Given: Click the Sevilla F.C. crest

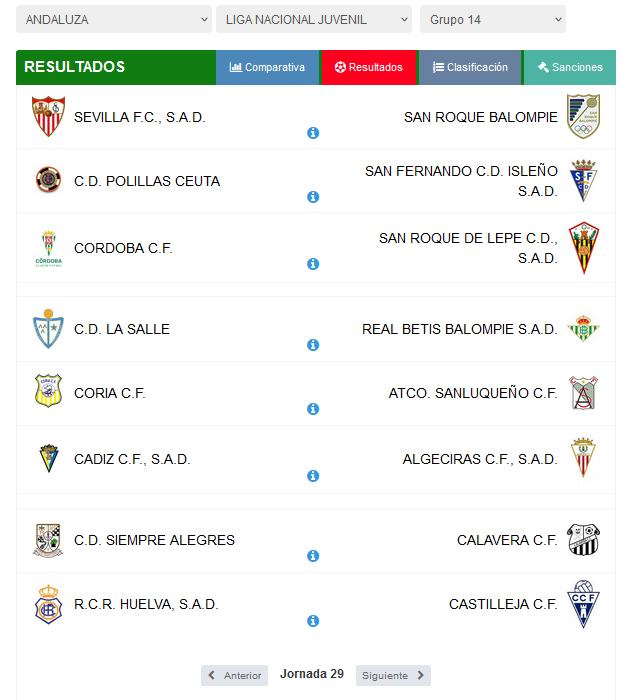Looking at the screenshot, I should coord(48,116).
